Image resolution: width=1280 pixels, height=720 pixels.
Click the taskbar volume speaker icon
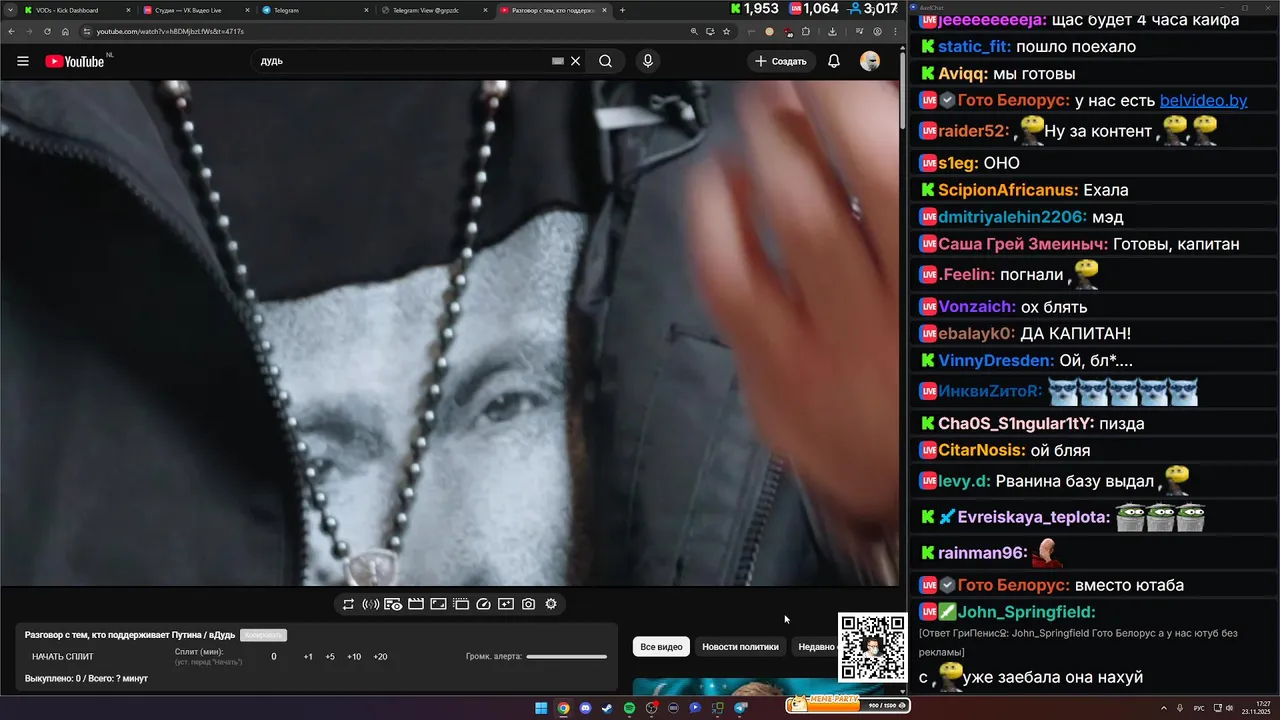click(1229, 708)
